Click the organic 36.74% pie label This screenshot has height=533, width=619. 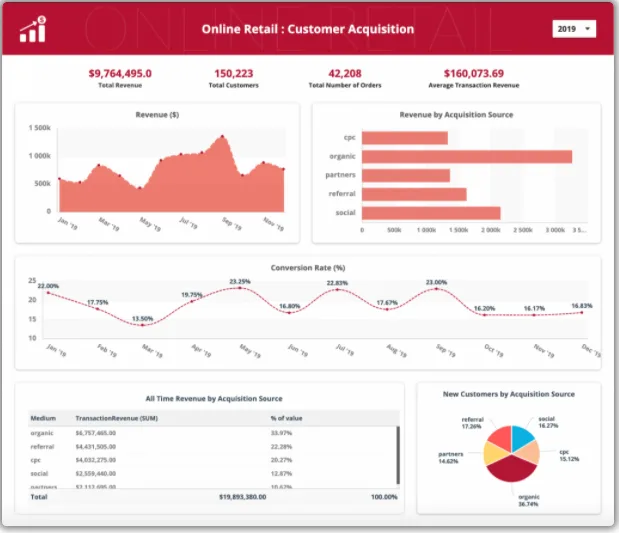point(529,501)
